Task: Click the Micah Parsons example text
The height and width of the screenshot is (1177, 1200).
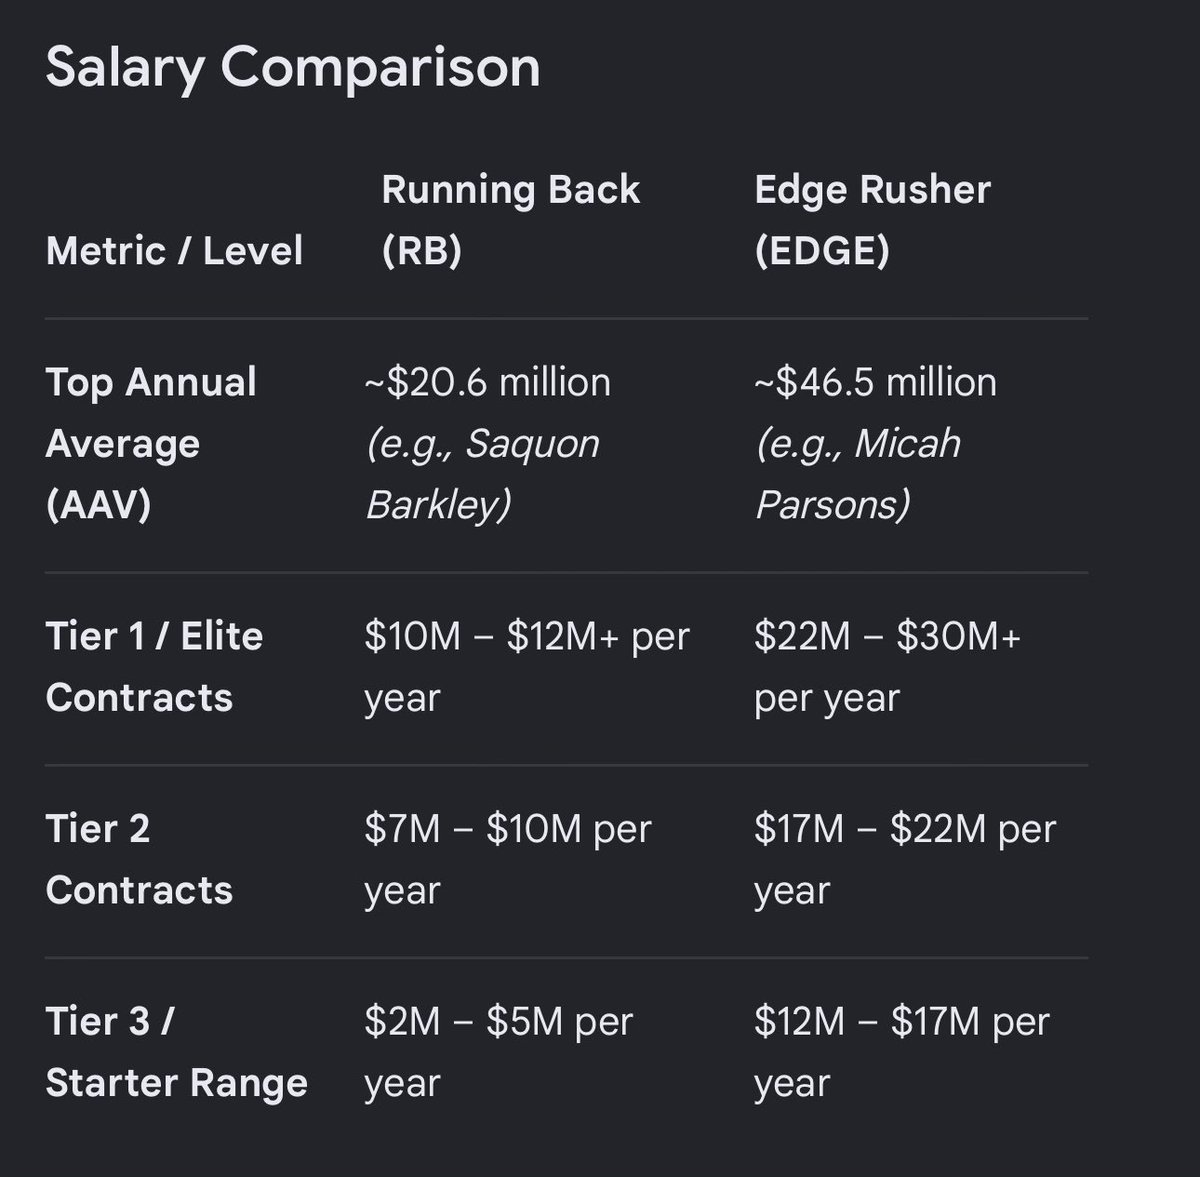Action: click(857, 474)
